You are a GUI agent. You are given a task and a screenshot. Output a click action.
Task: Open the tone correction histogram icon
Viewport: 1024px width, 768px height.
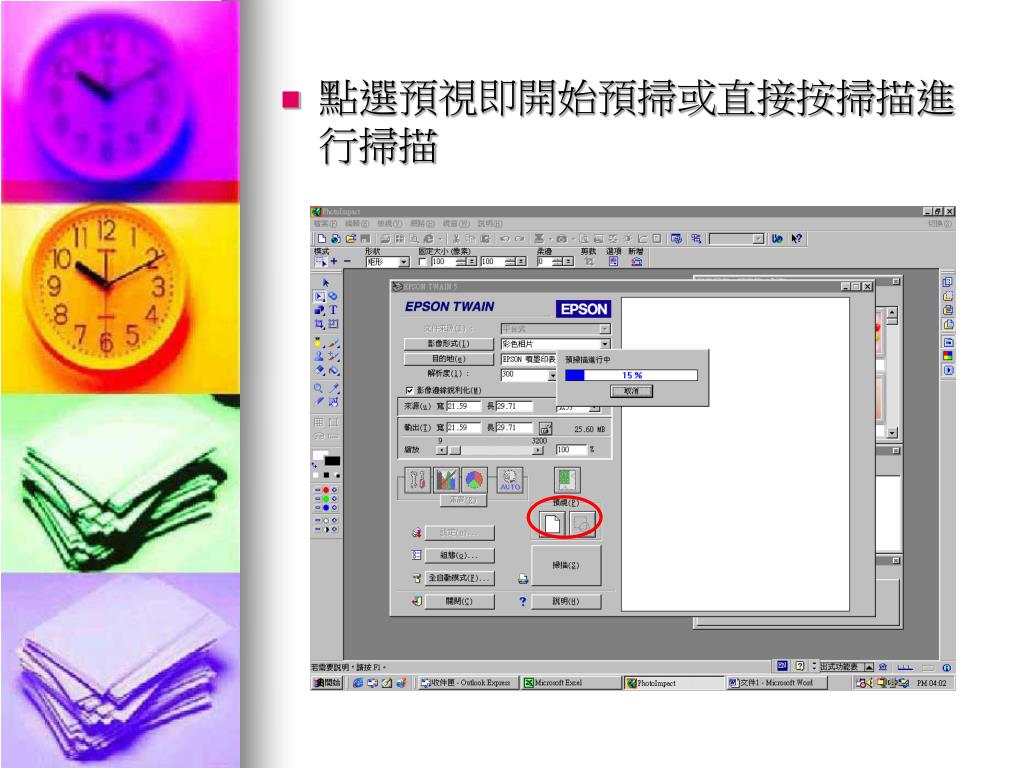click(446, 481)
